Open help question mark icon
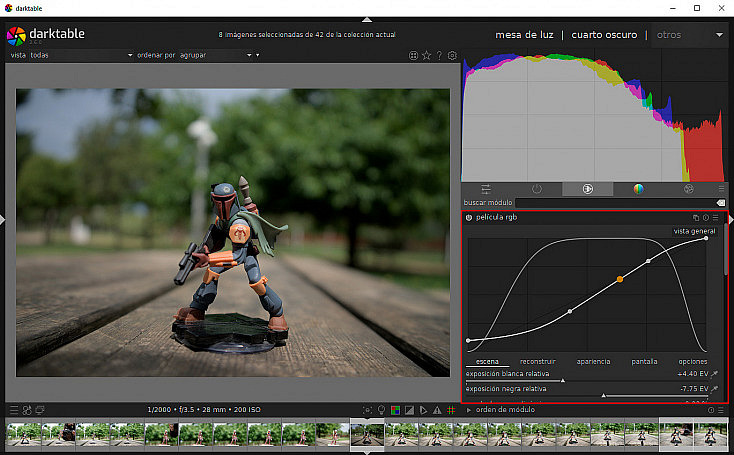This screenshot has height=455, width=734. [439, 55]
